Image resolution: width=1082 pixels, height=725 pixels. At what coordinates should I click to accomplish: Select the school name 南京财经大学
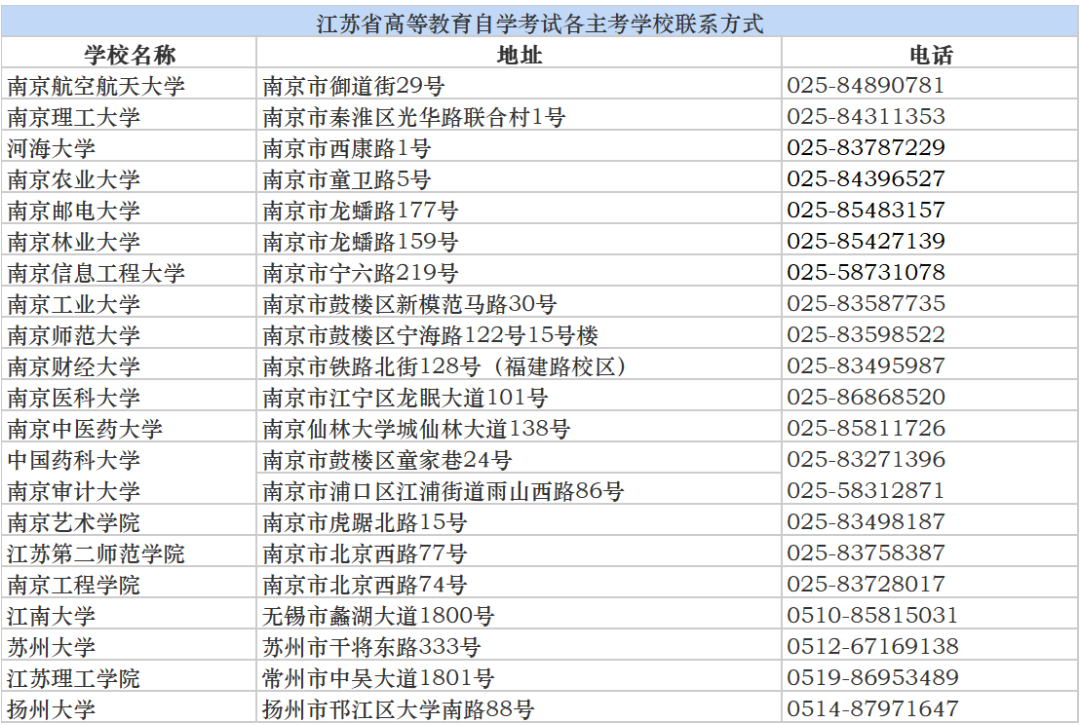[74, 366]
